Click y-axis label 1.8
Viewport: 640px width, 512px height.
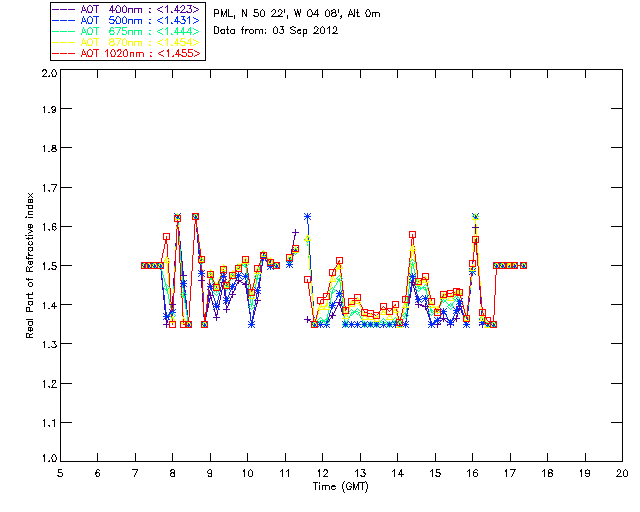click(x=49, y=148)
